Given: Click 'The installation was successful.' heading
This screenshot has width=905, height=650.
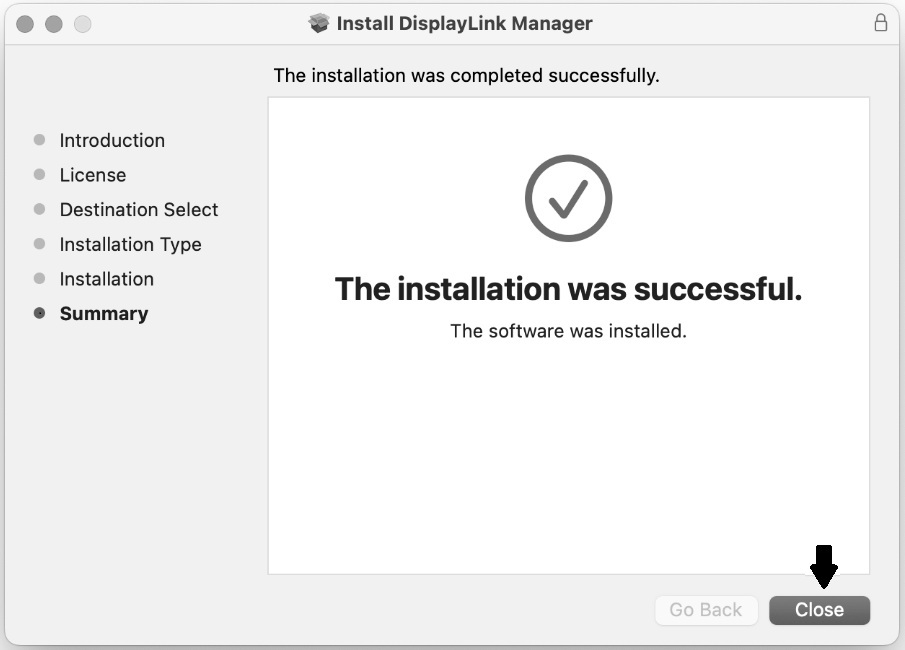Looking at the screenshot, I should [x=569, y=289].
